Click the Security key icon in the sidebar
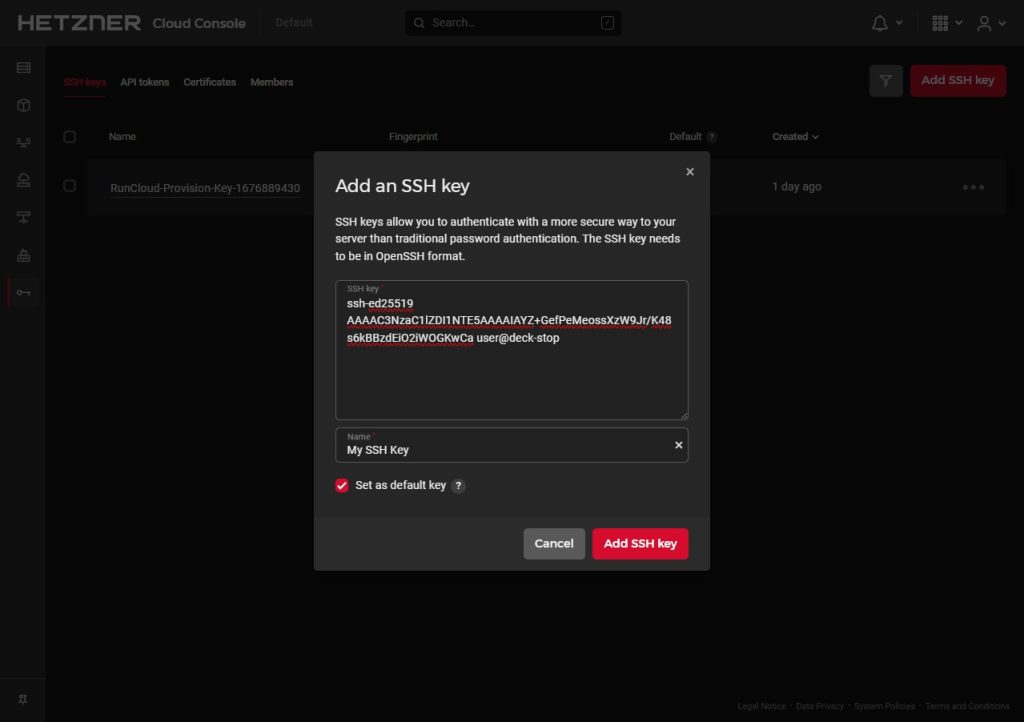 coord(23,292)
